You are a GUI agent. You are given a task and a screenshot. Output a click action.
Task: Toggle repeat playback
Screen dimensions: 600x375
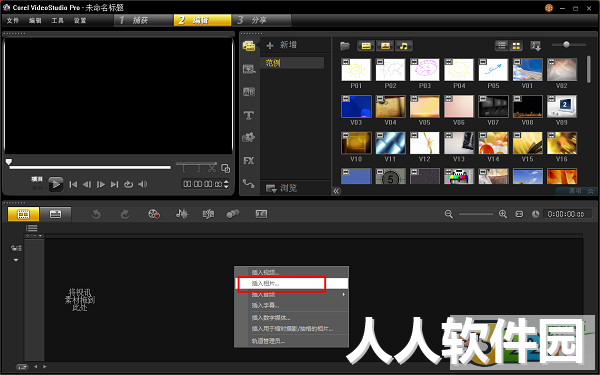[x=128, y=184]
